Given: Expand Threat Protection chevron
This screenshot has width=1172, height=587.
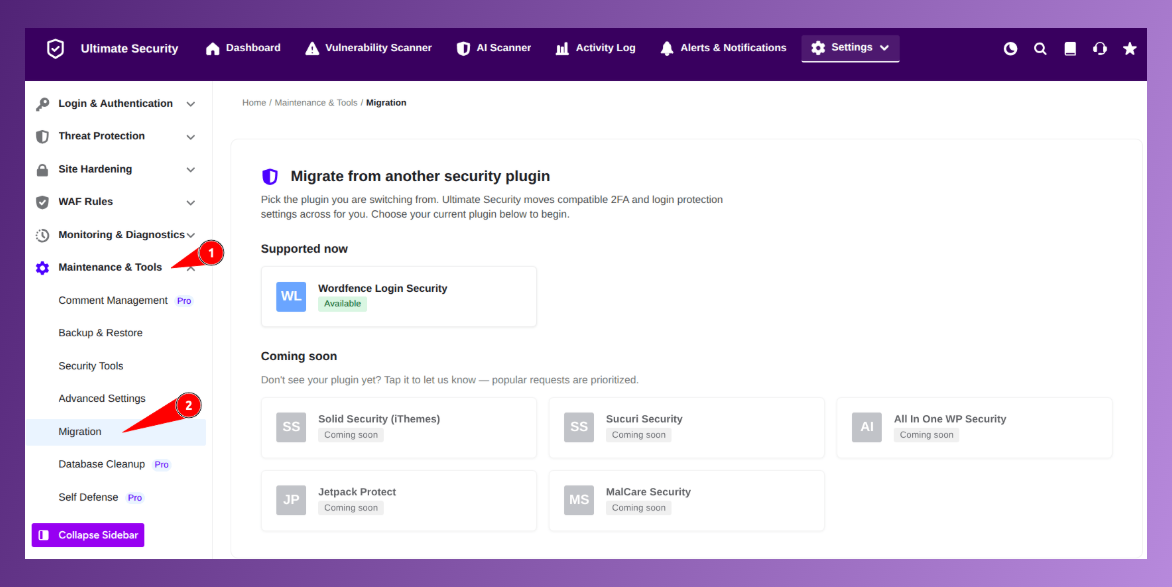Looking at the screenshot, I should coord(191,137).
